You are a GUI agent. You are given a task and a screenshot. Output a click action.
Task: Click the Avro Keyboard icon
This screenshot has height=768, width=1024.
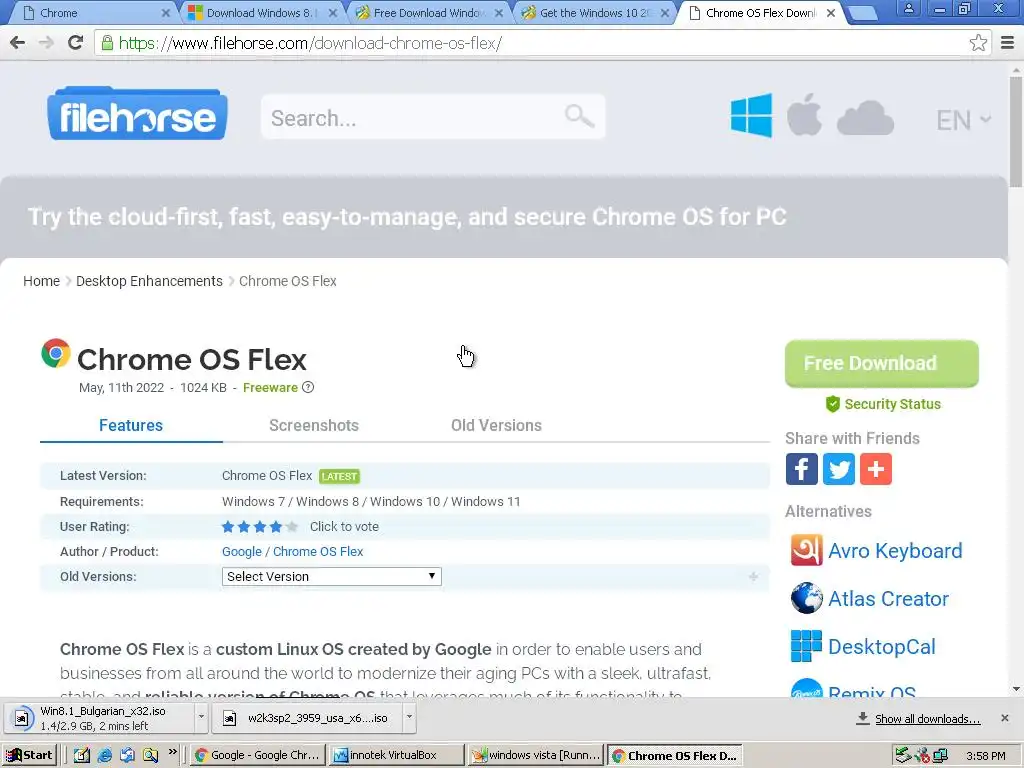coord(807,551)
